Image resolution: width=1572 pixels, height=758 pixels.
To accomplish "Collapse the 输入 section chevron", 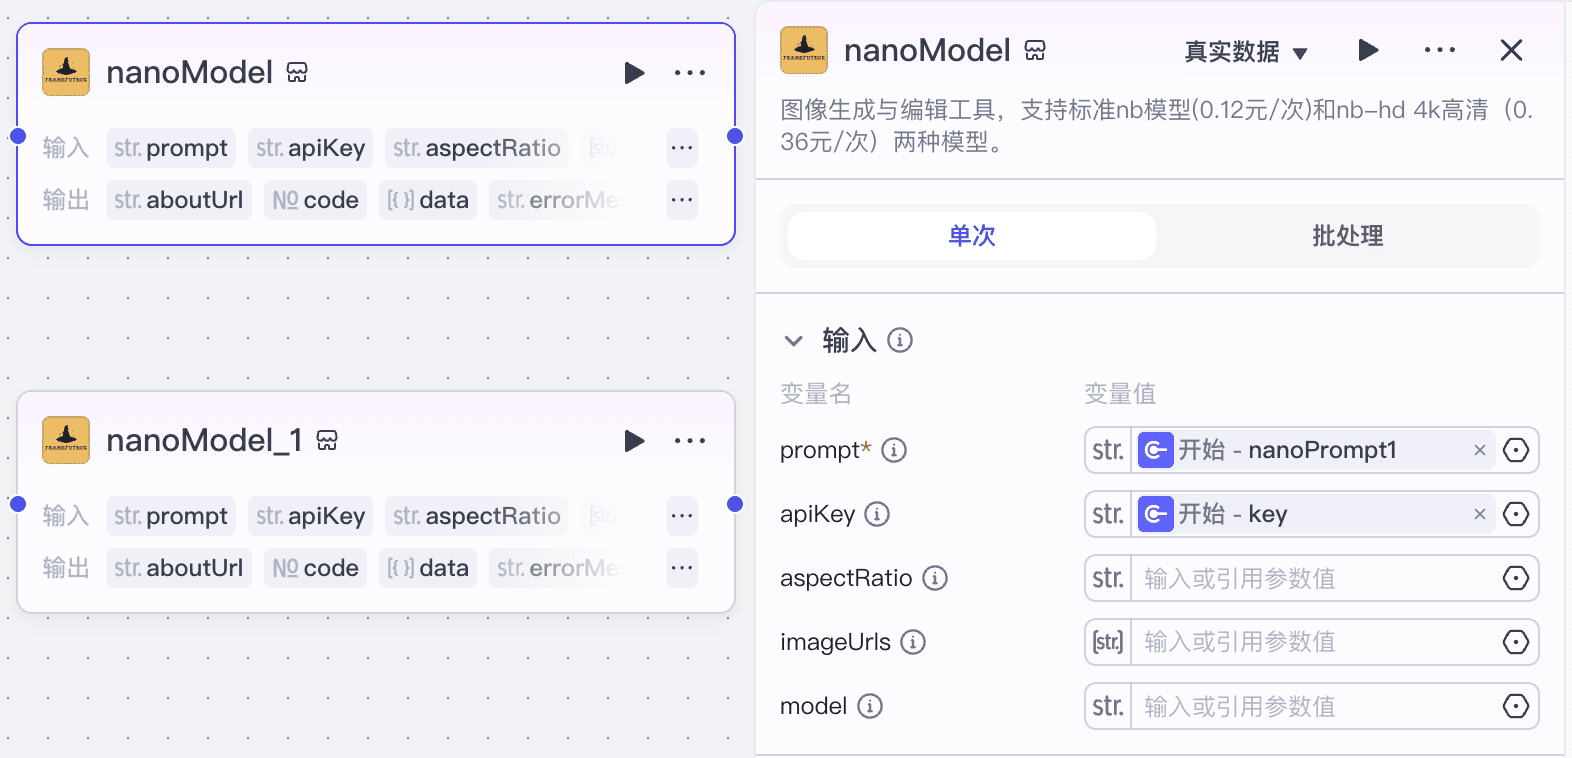I will [793, 341].
